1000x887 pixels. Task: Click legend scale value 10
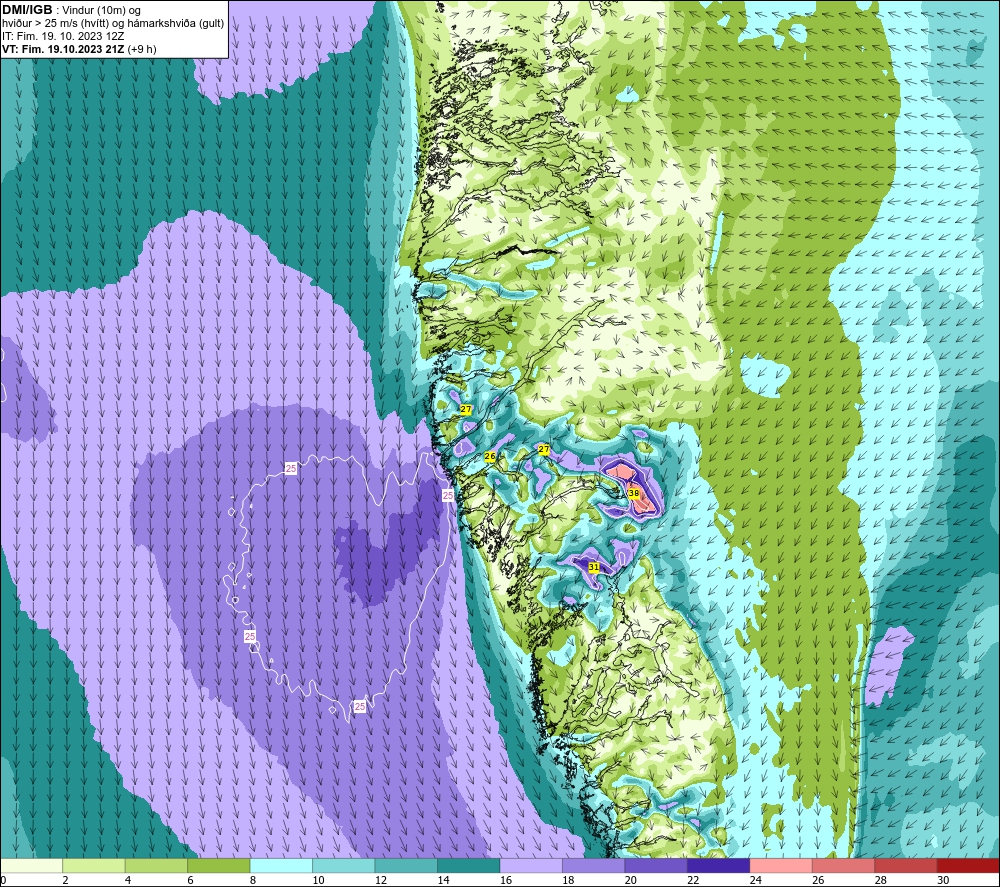click(318, 881)
